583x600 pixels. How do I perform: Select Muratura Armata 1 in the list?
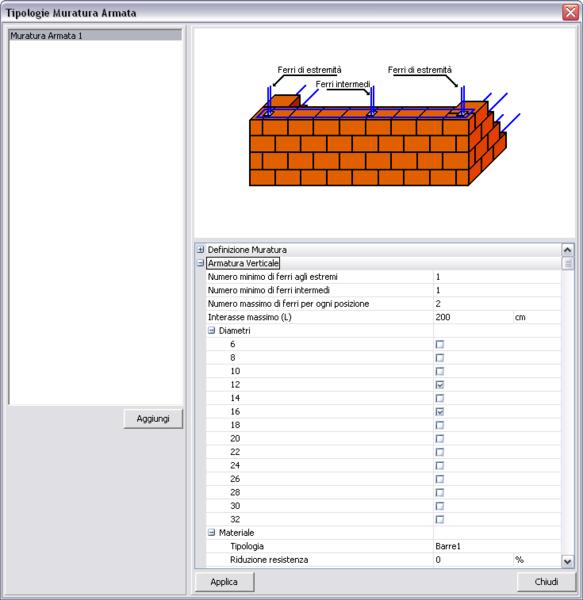click(x=95, y=36)
